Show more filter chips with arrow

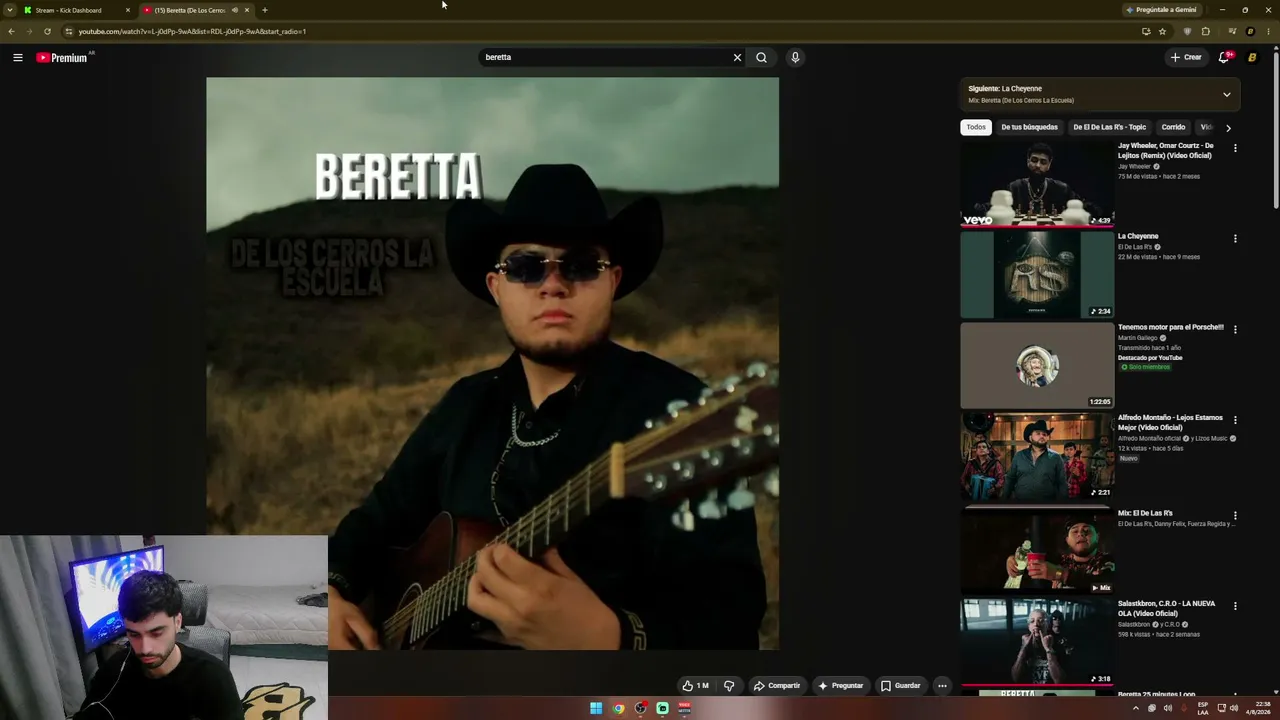click(x=1228, y=128)
